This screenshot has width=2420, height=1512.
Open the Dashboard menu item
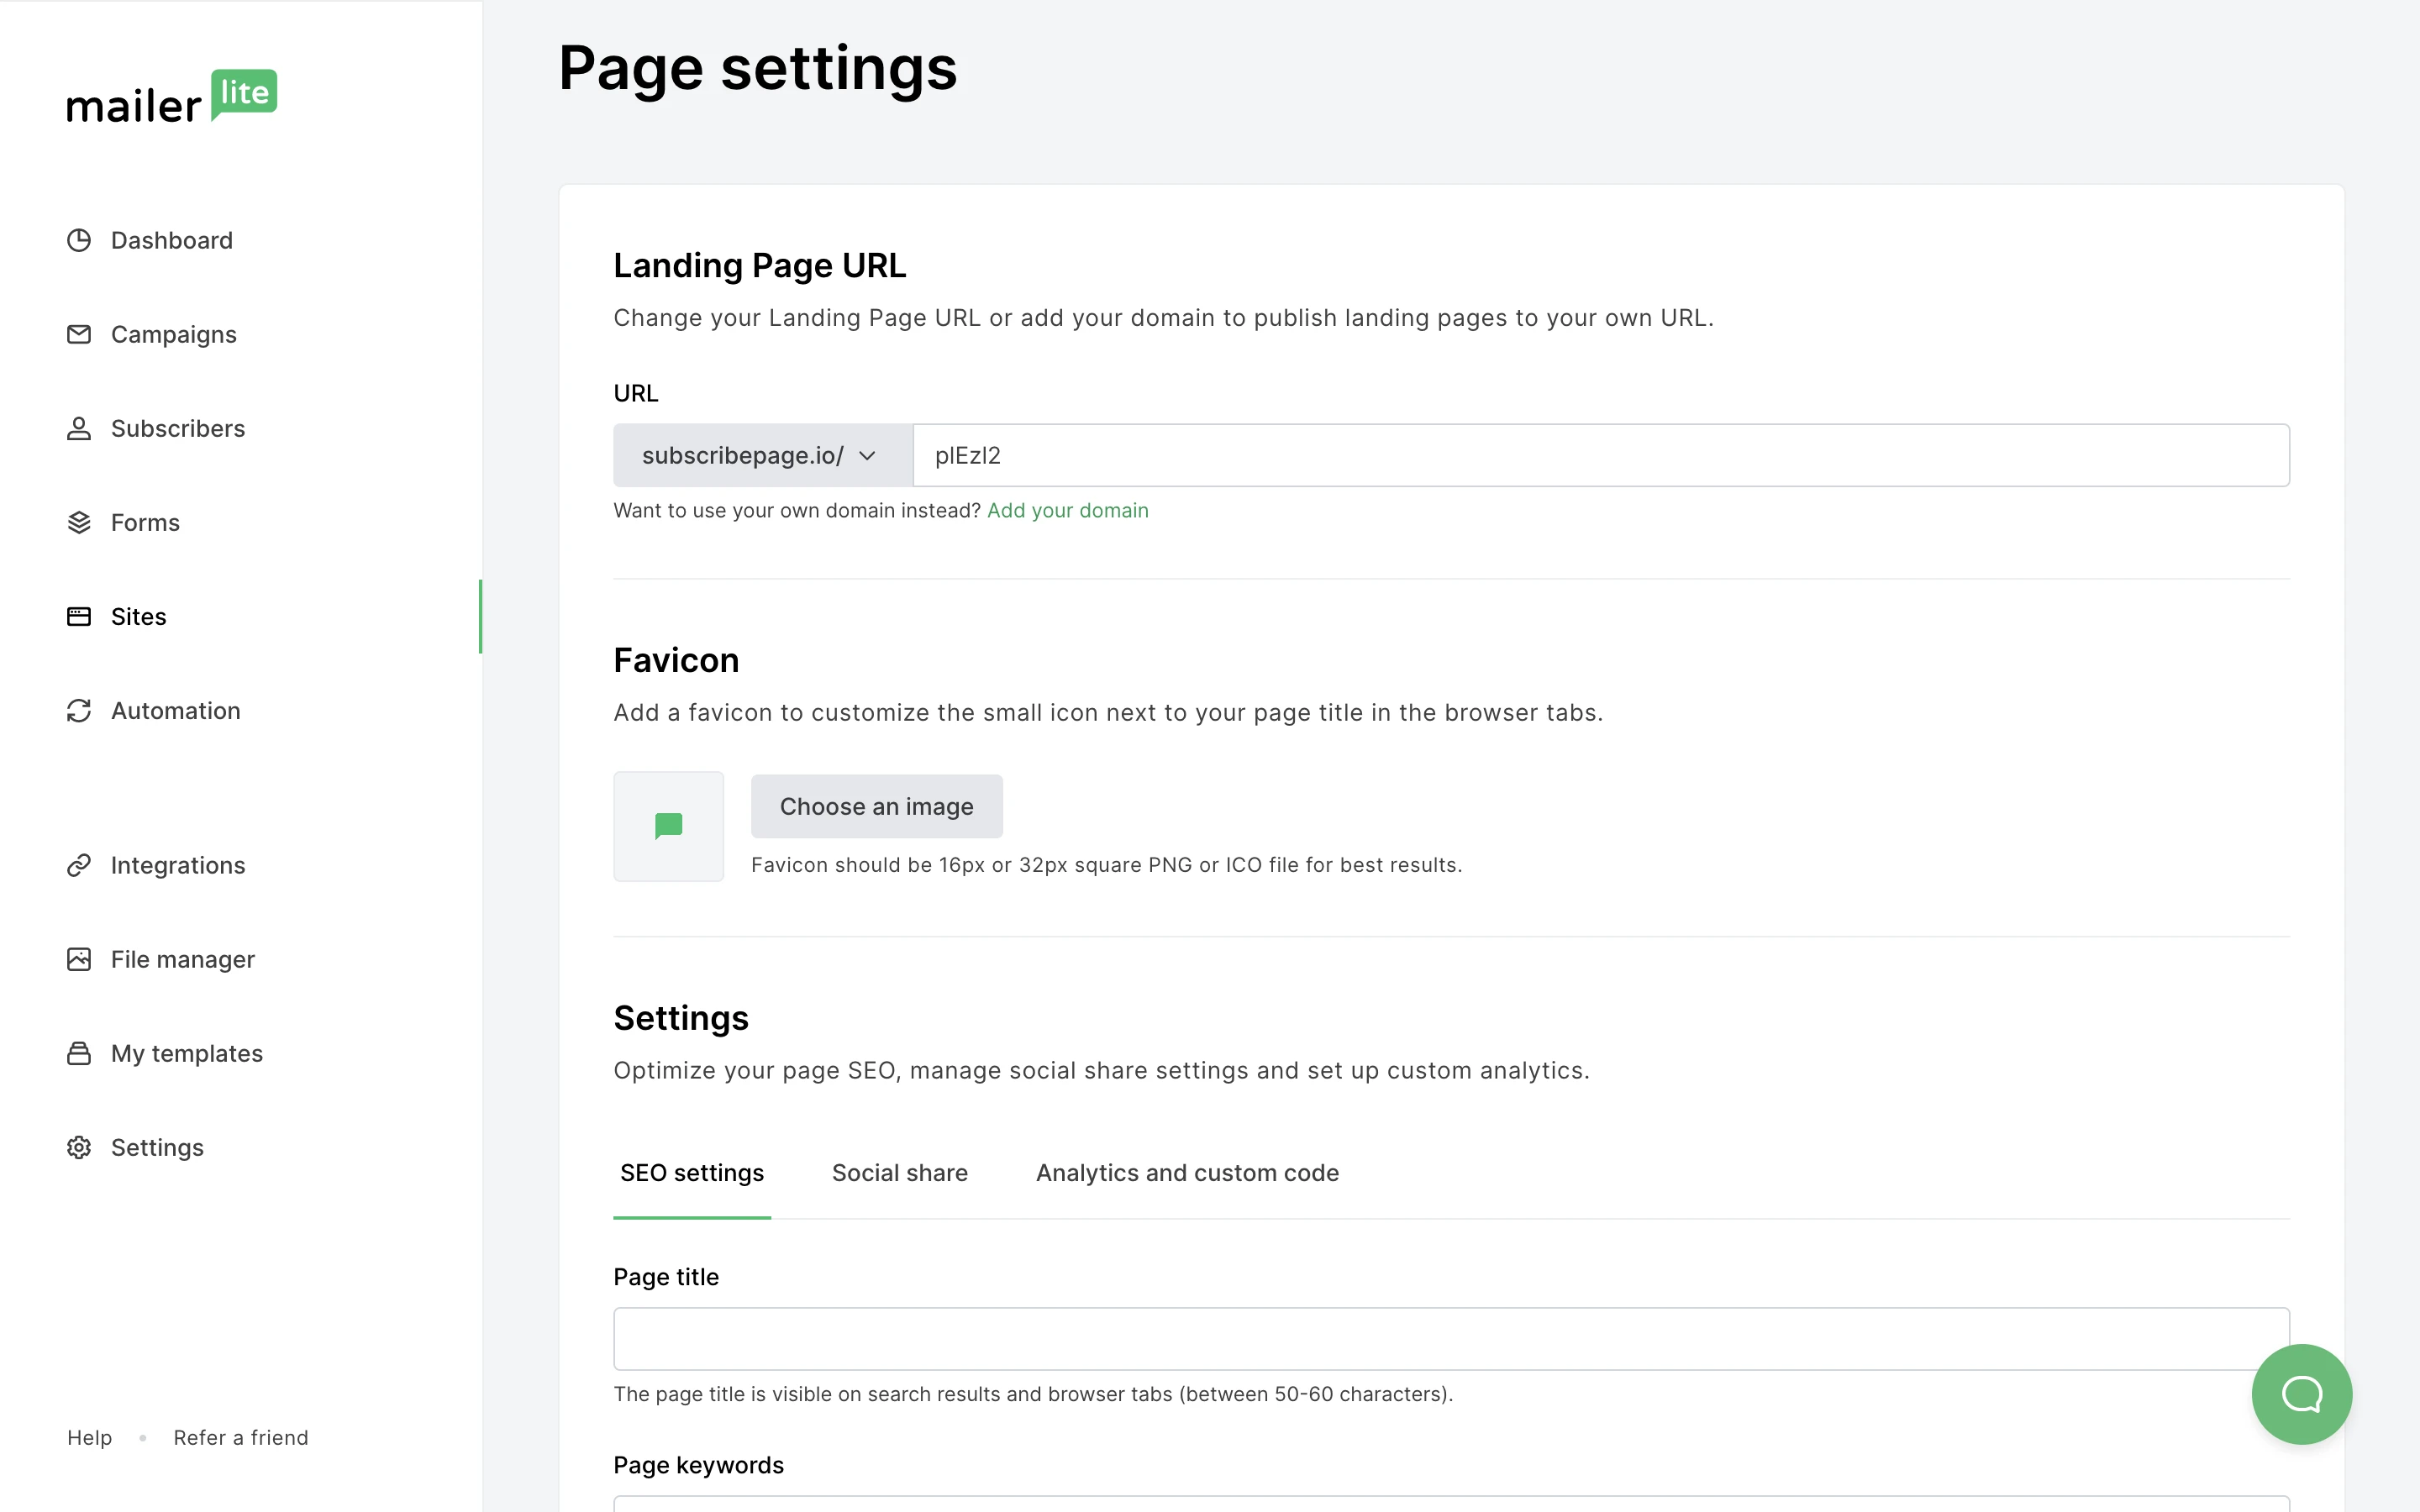click(172, 240)
